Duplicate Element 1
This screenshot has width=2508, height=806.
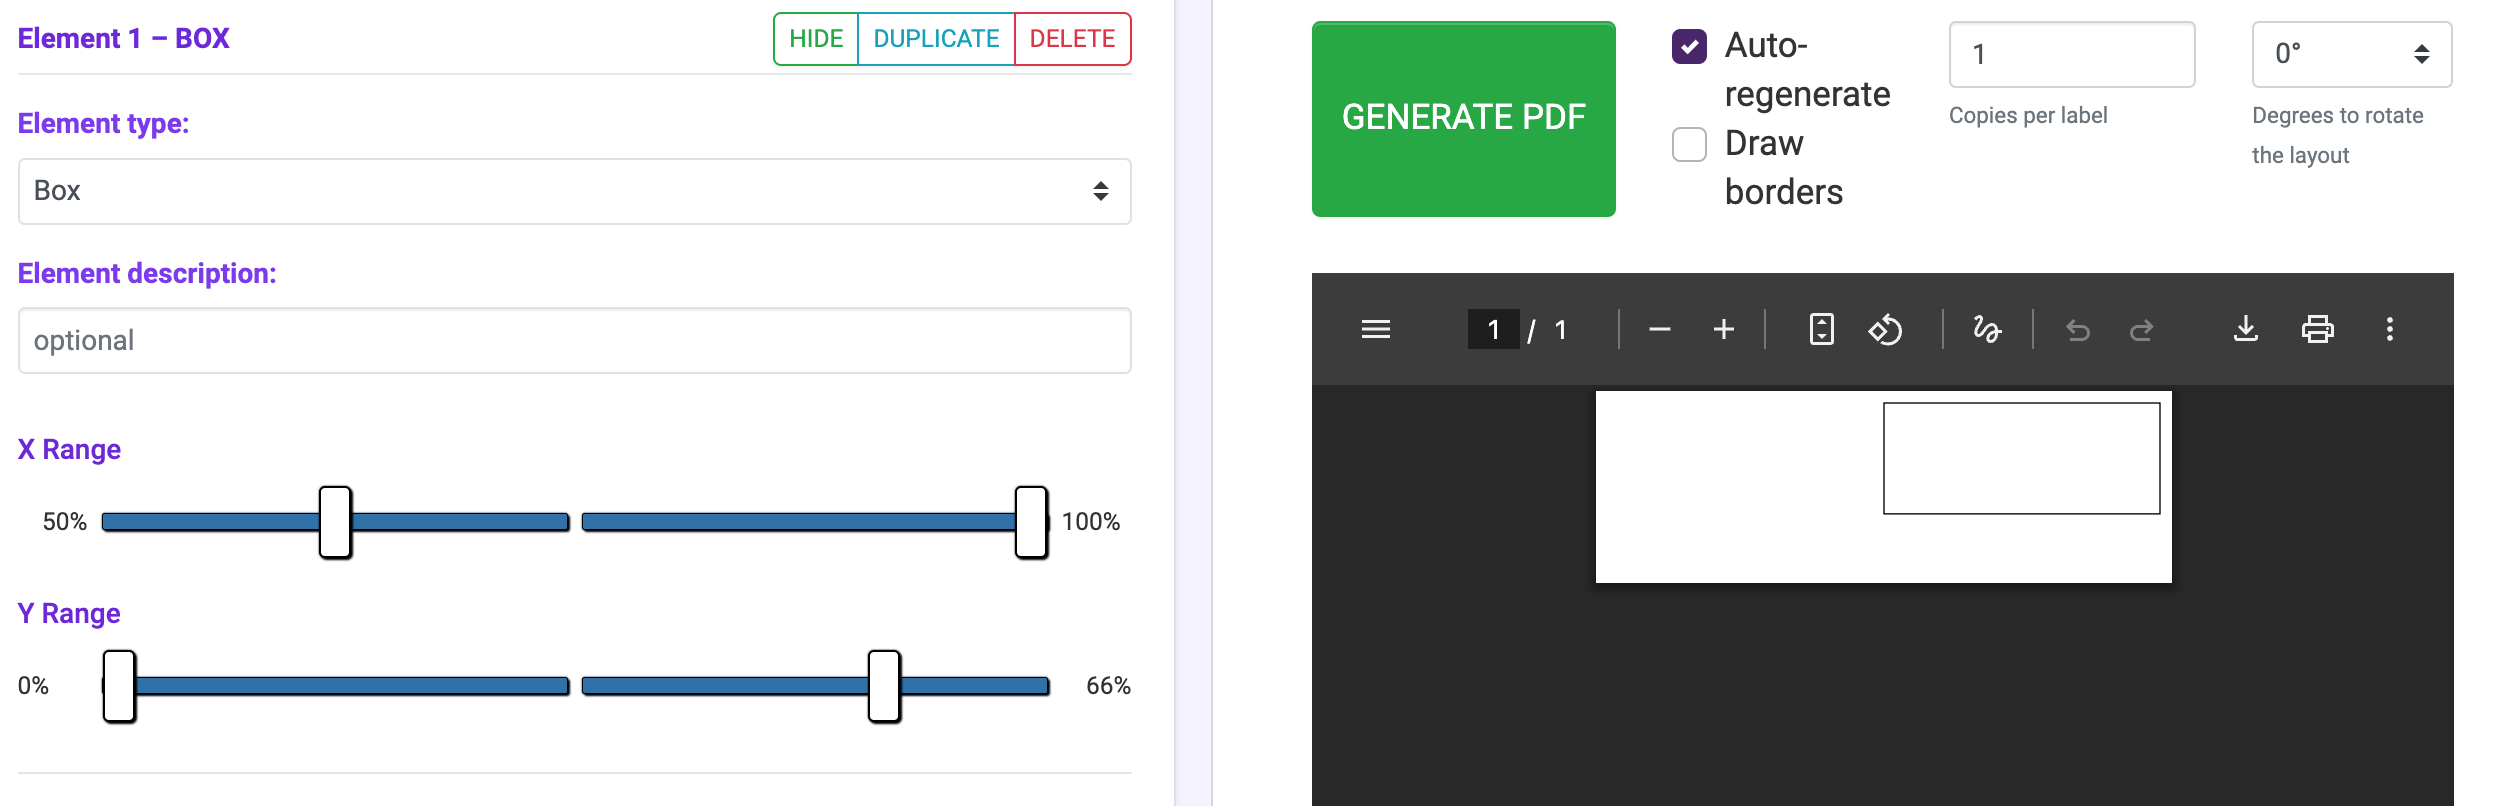click(x=936, y=39)
